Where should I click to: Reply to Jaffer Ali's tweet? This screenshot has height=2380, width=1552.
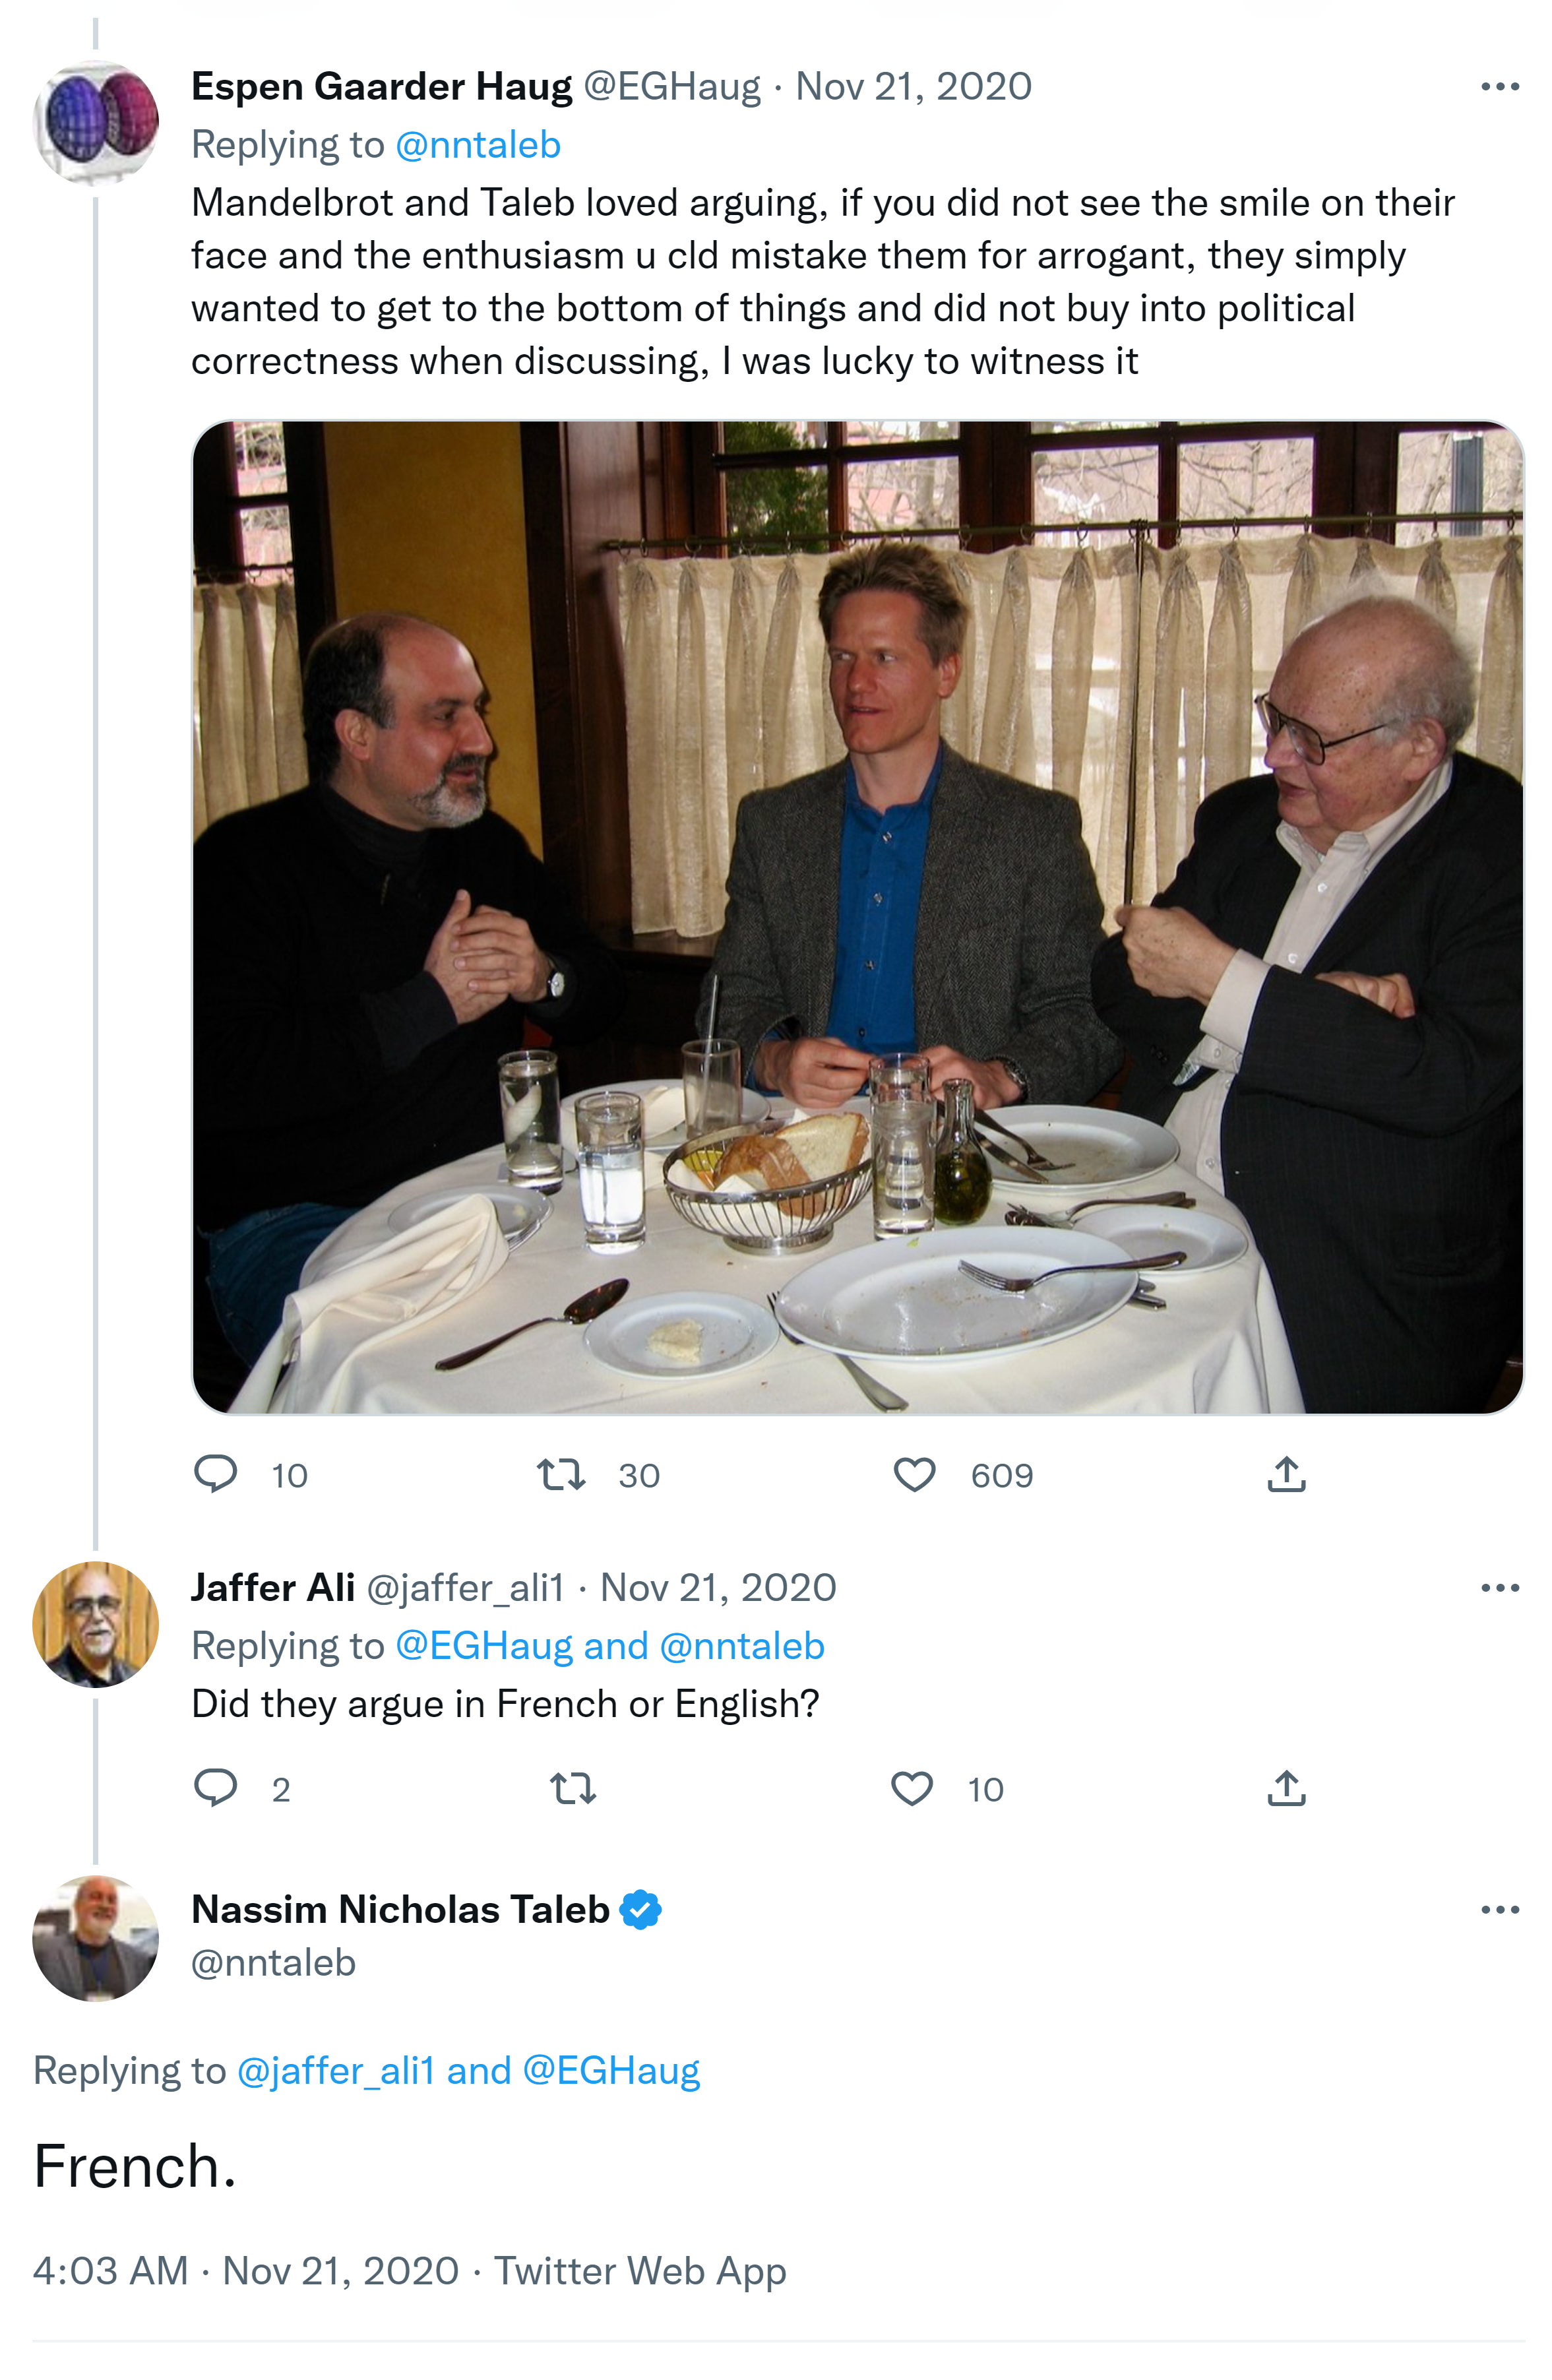[x=215, y=1788]
